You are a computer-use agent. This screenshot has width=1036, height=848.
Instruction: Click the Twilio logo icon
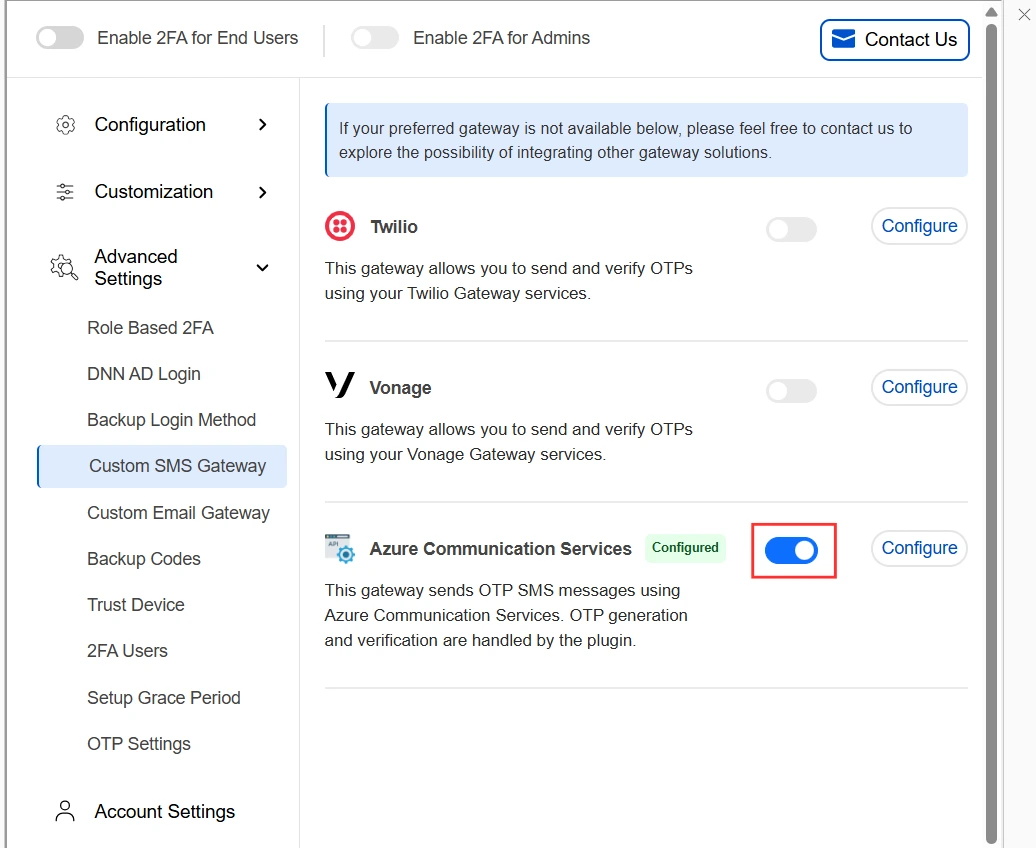tap(340, 227)
